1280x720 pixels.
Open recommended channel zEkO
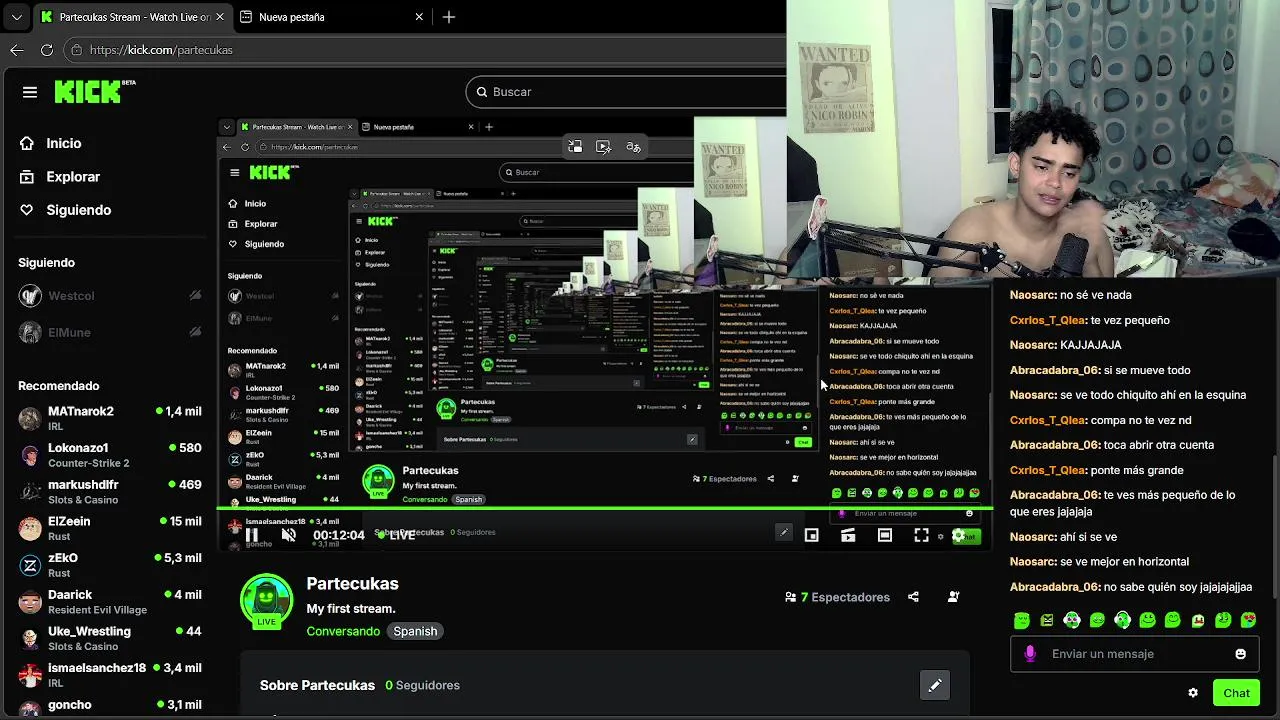(x=110, y=565)
